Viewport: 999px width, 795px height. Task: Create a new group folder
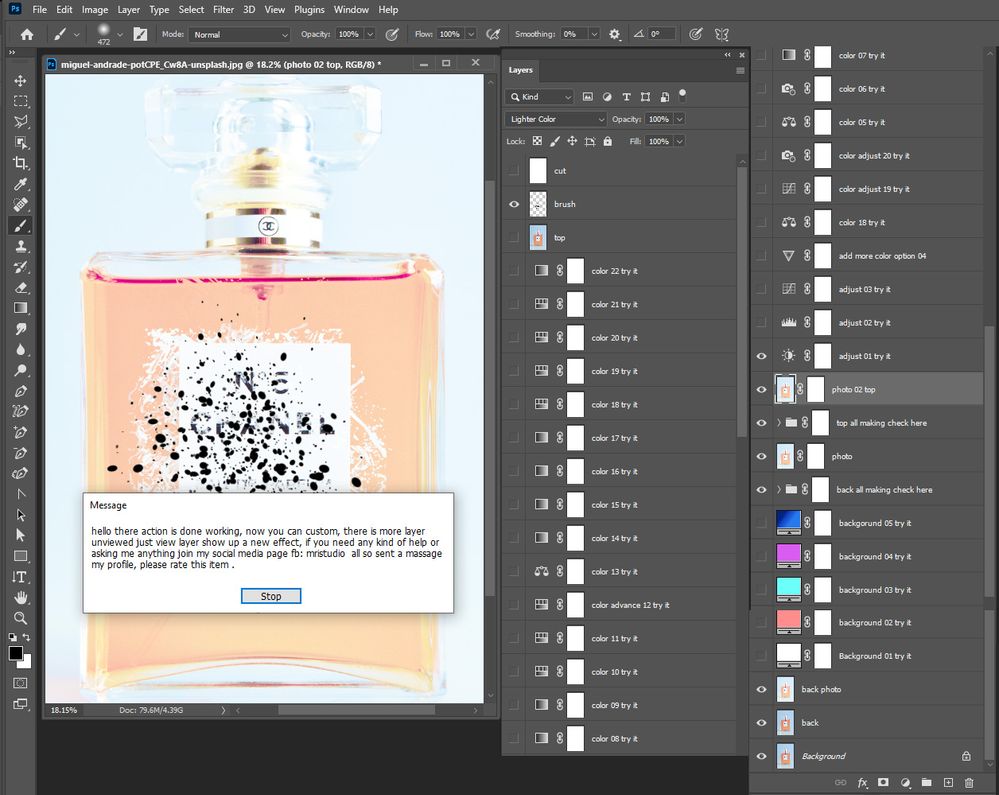(x=926, y=783)
